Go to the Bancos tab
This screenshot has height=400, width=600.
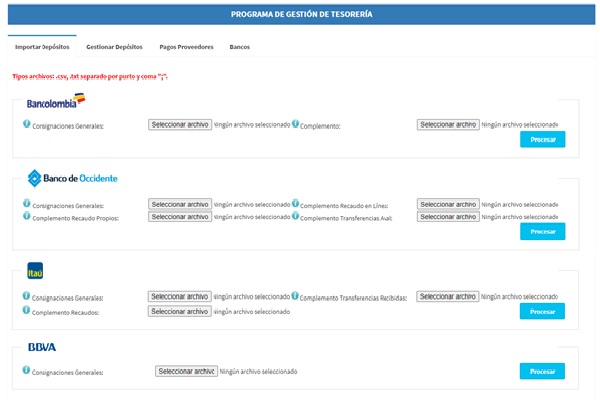pyautogui.click(x=240, y=47)
